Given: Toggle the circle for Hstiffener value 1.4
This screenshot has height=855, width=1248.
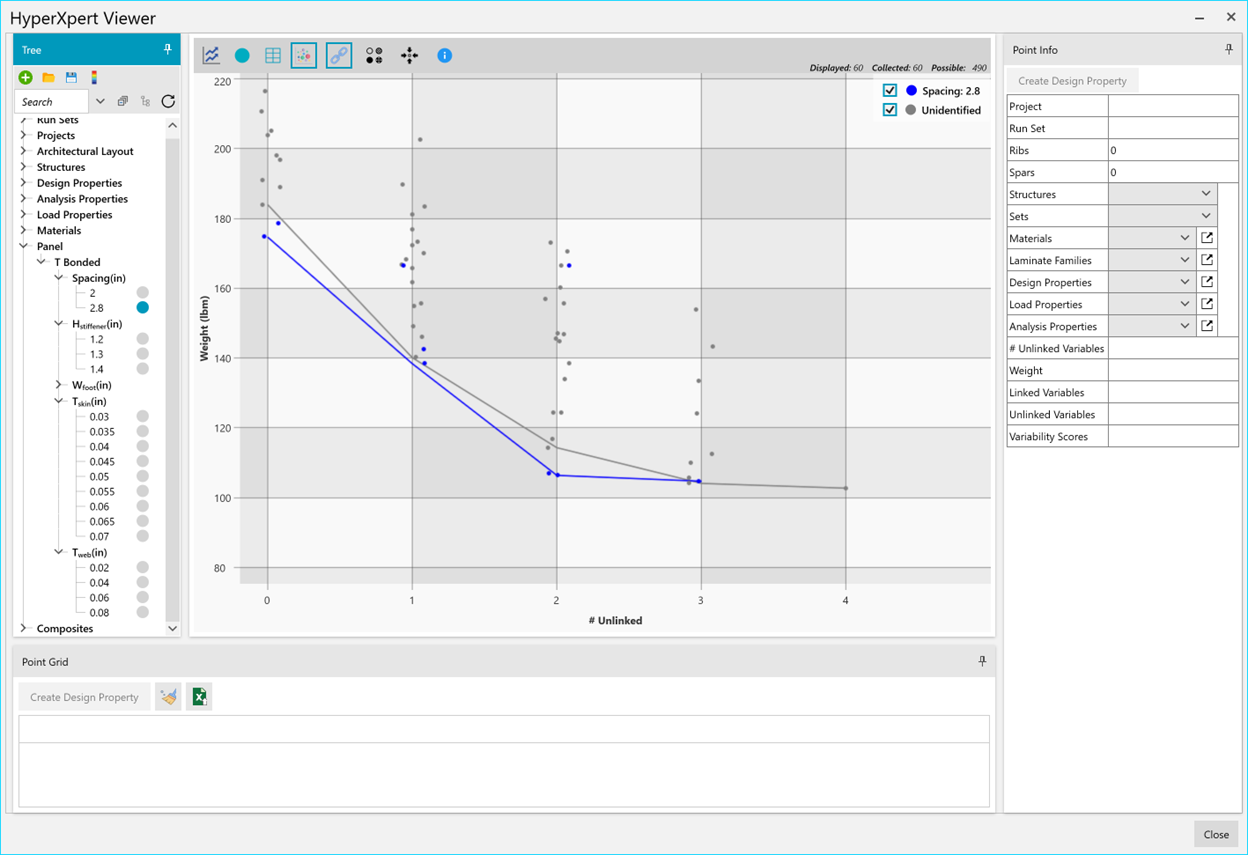Looking at the screenshot, I should (143, 369).
